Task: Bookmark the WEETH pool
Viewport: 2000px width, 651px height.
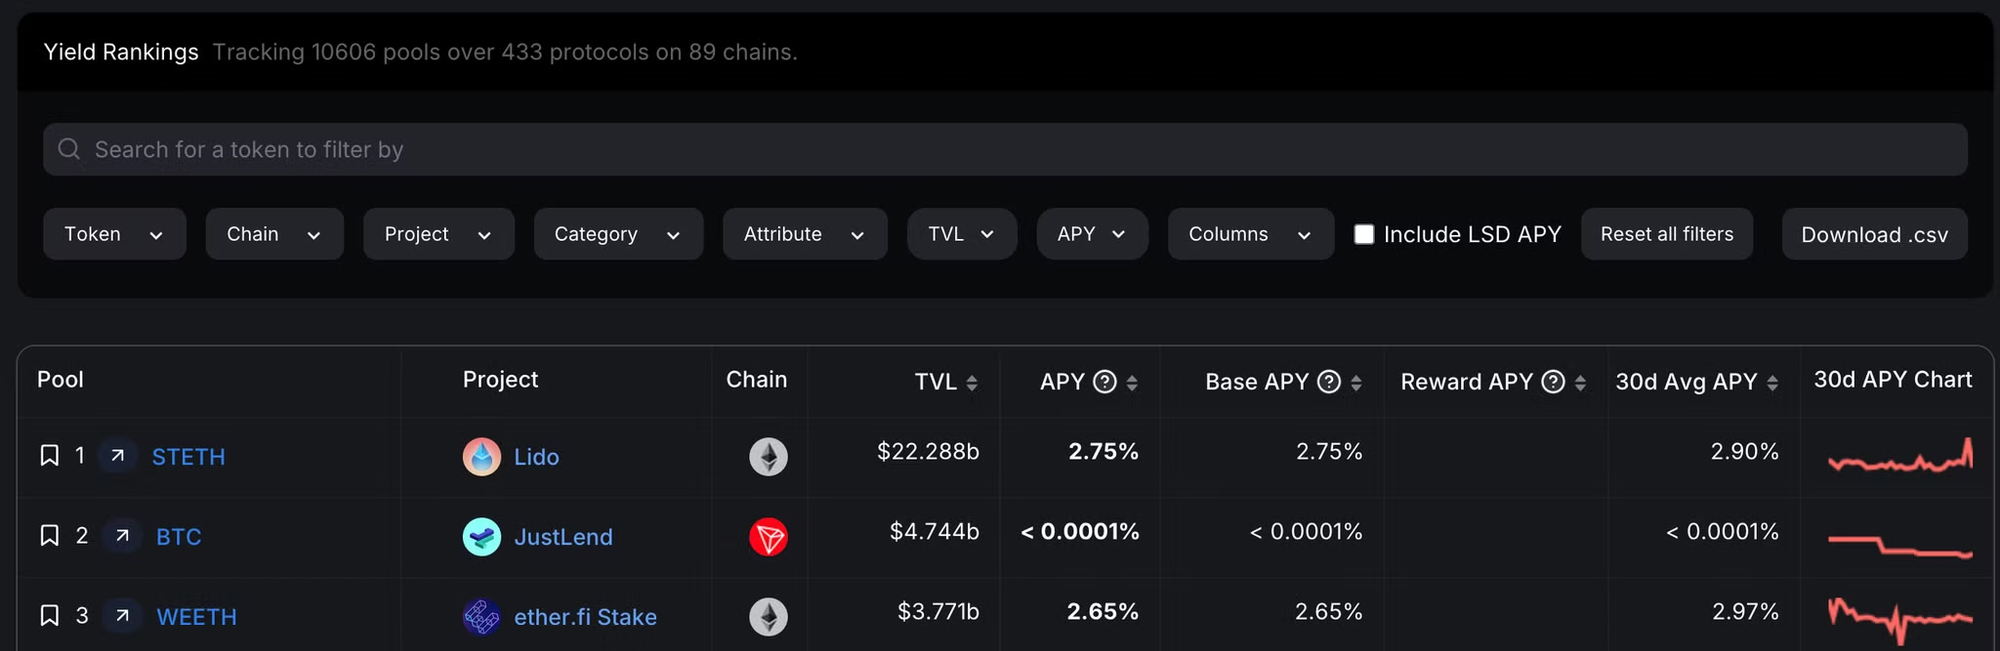Action: tap(49, 616)
